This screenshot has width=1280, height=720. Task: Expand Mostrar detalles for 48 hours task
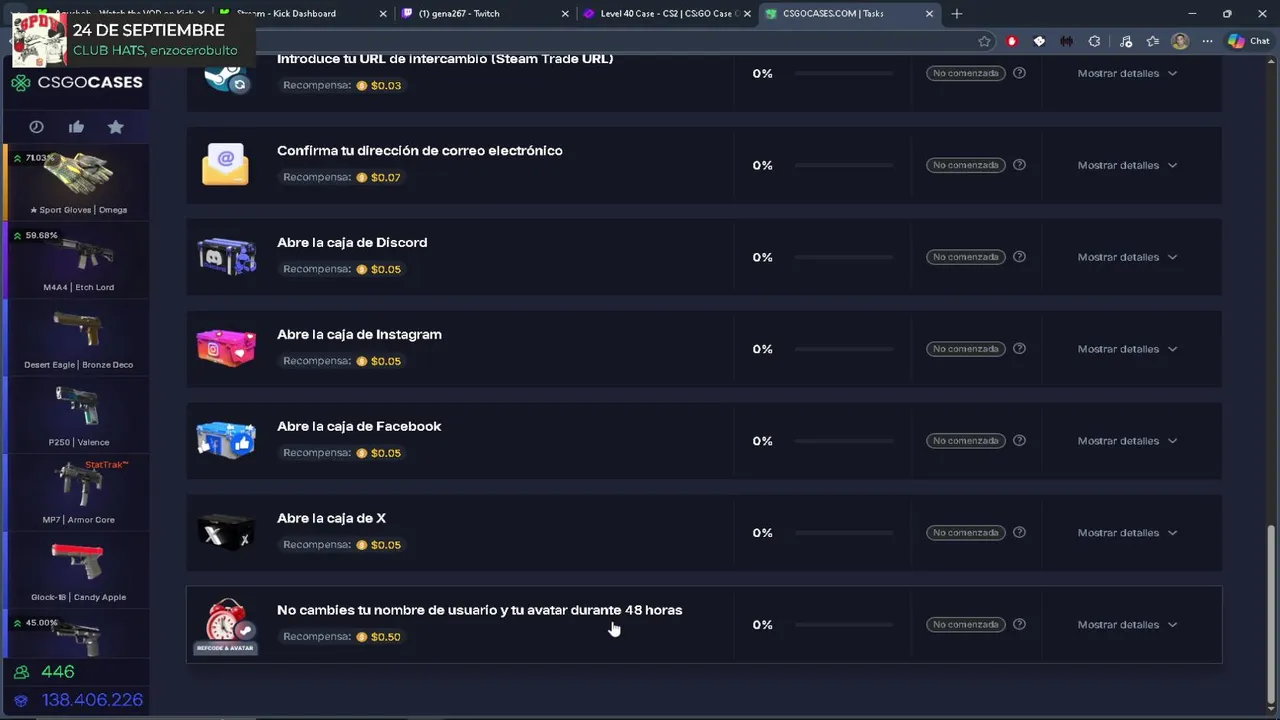tap(1127, 625)
